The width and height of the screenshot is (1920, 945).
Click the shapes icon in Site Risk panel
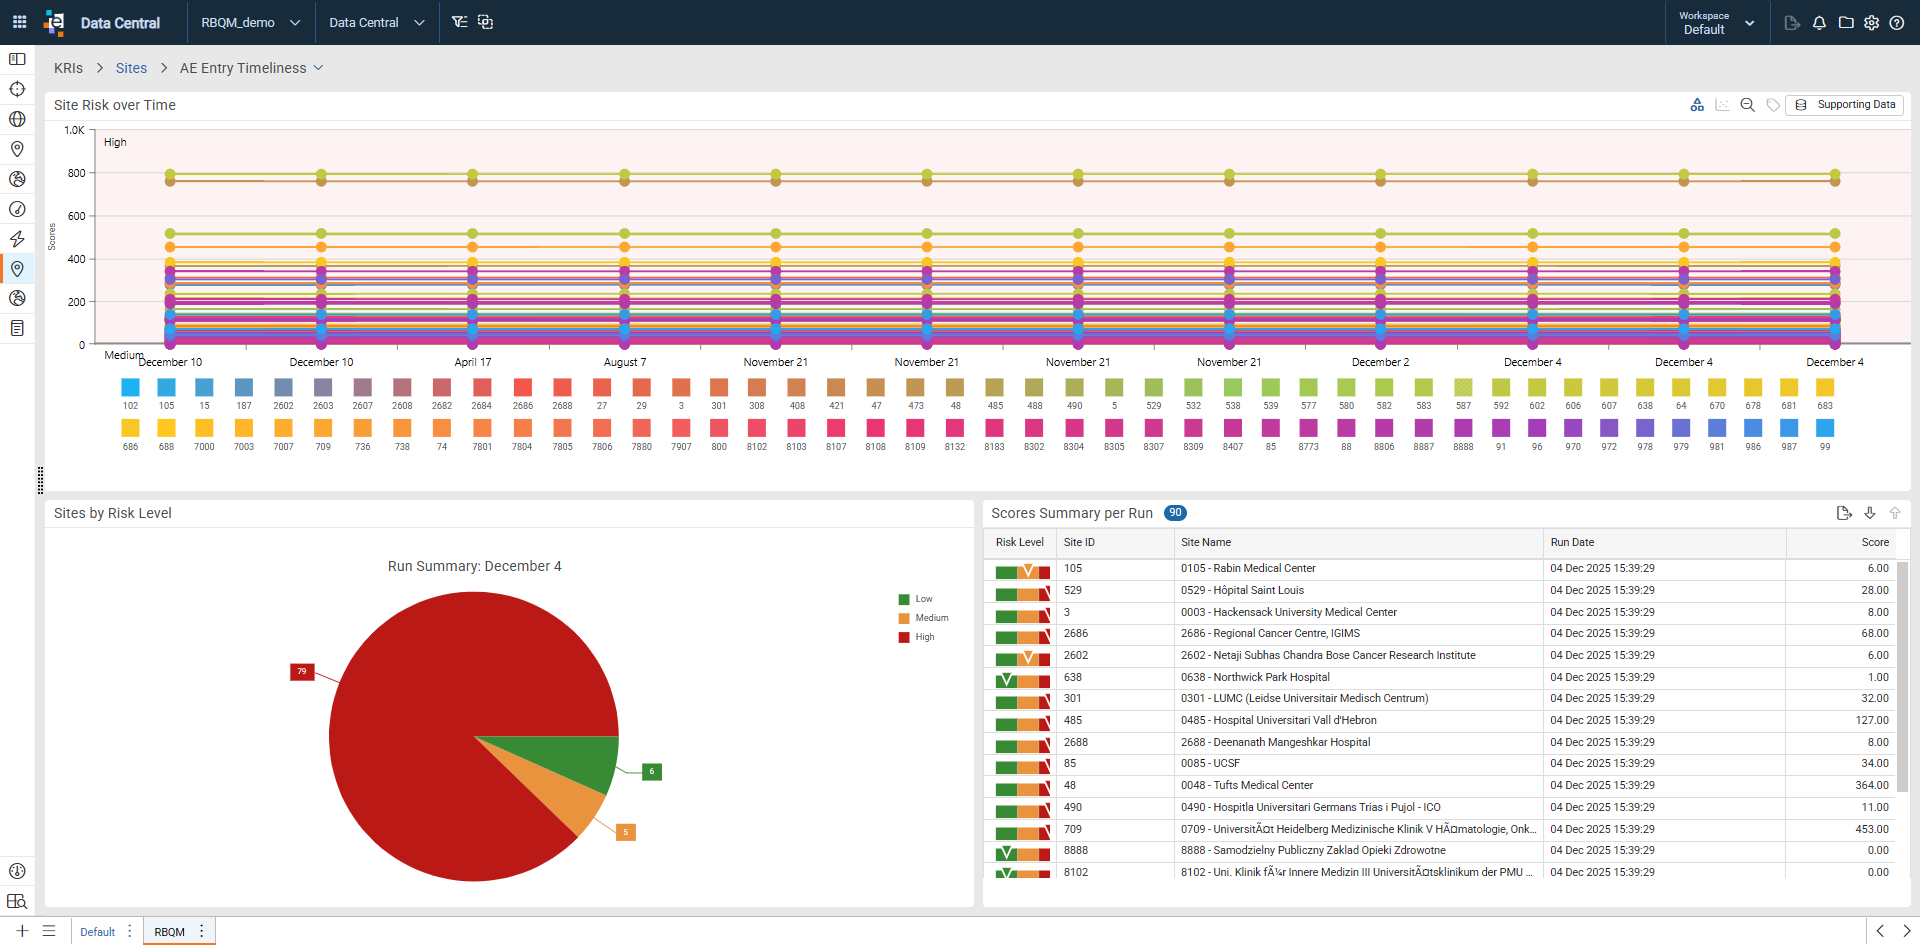point(1697,105)
